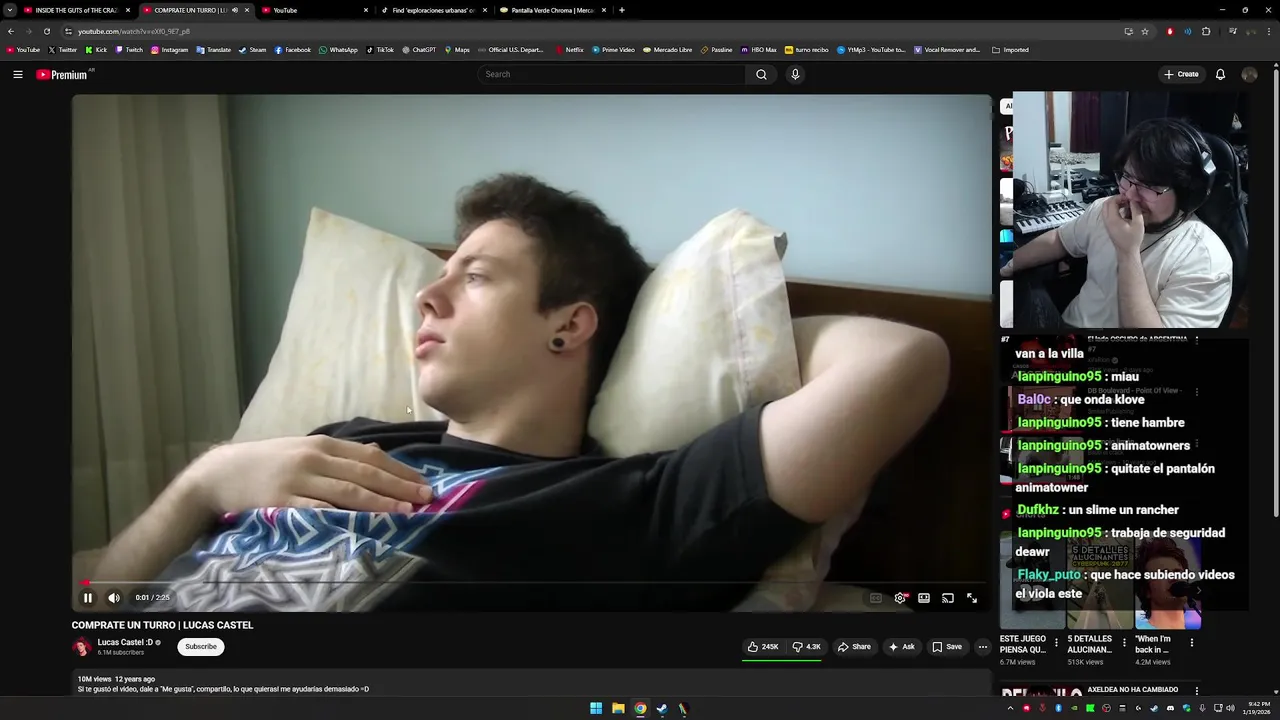This screenshot has width=1280, height=720.
Task: Open the 5 DETALLES ALUCINAN... video options
Action: (x=1124, y=643)
